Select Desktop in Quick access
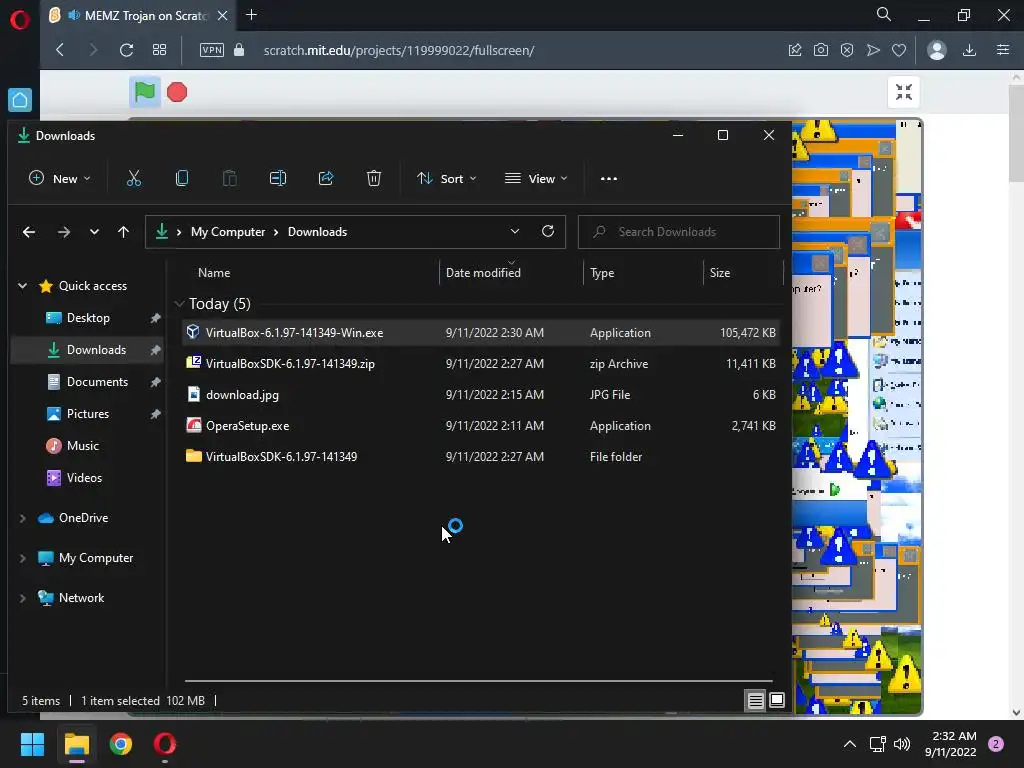The width and height of the screenshot is (1024, 768). coord(88,318)
